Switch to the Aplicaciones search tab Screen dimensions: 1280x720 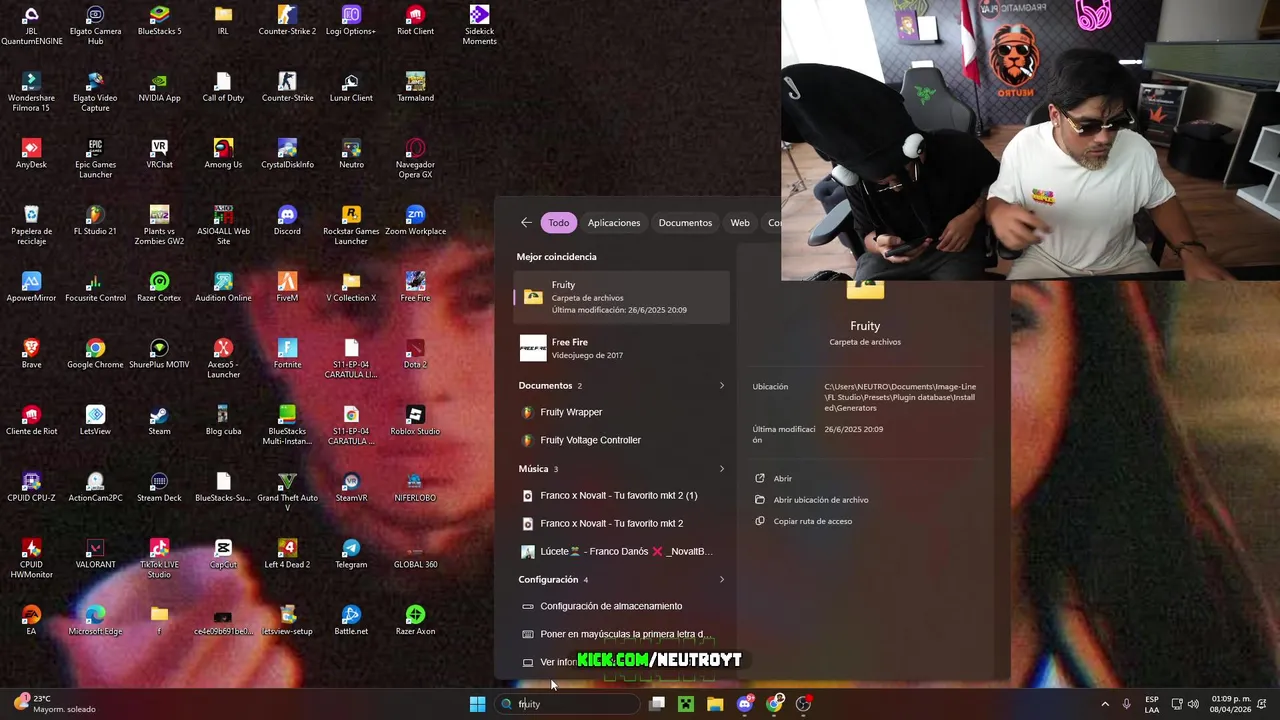click(614, 222)
